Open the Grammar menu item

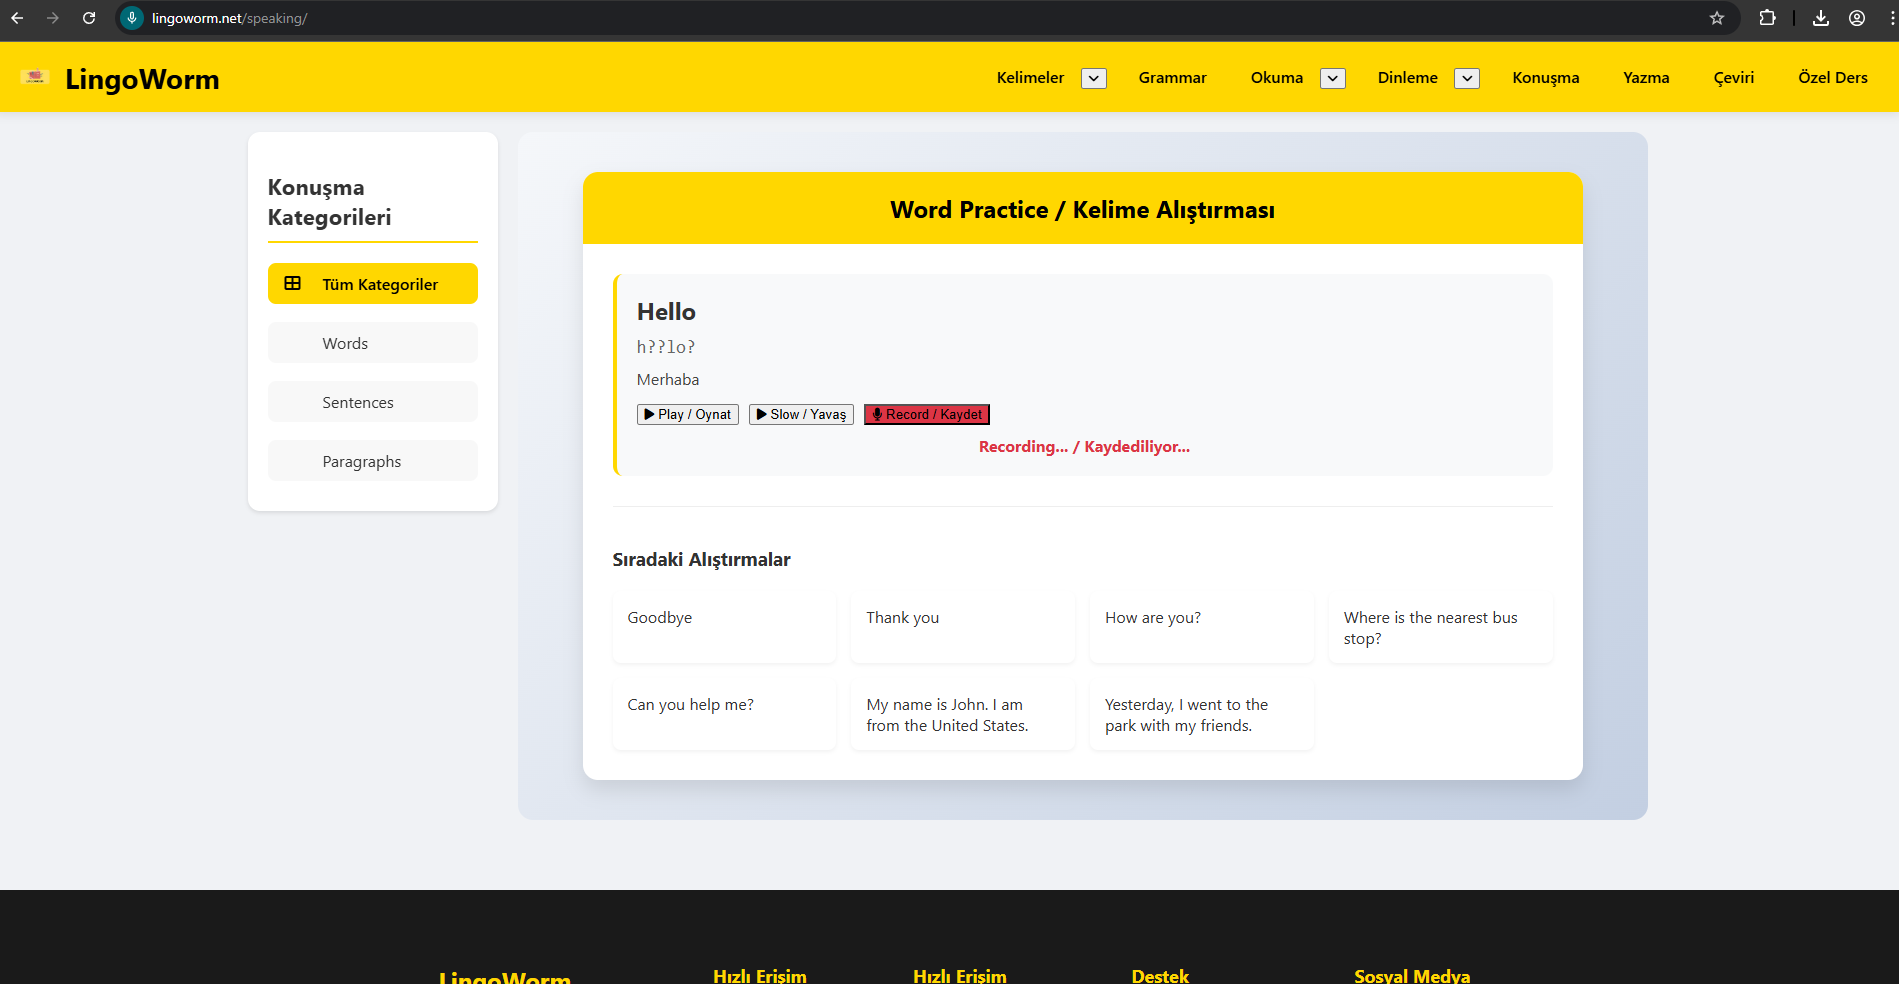pos(1172,78)
